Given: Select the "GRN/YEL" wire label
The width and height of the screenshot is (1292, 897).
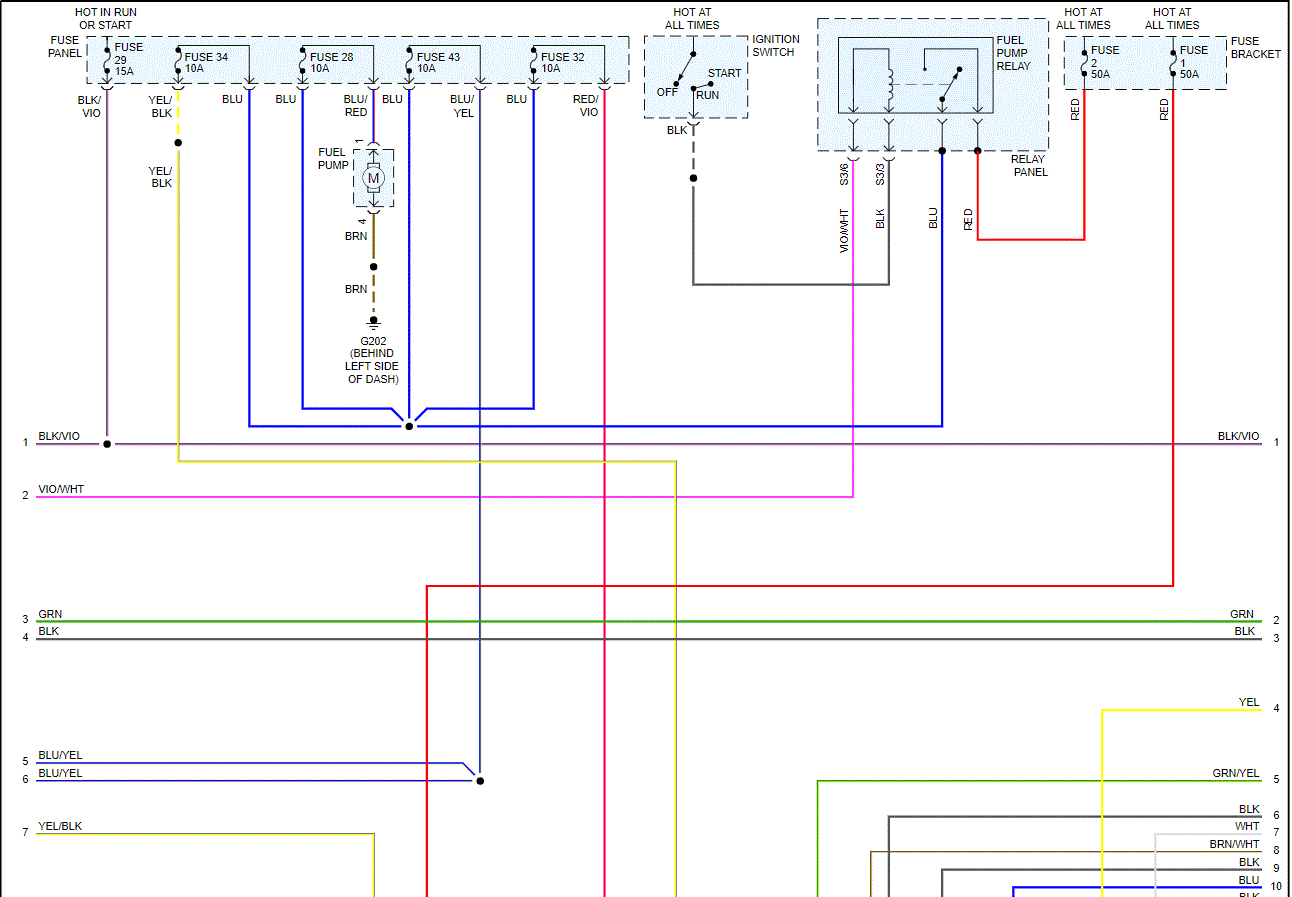Looking at the screenshot, I should click(1236, 773).
